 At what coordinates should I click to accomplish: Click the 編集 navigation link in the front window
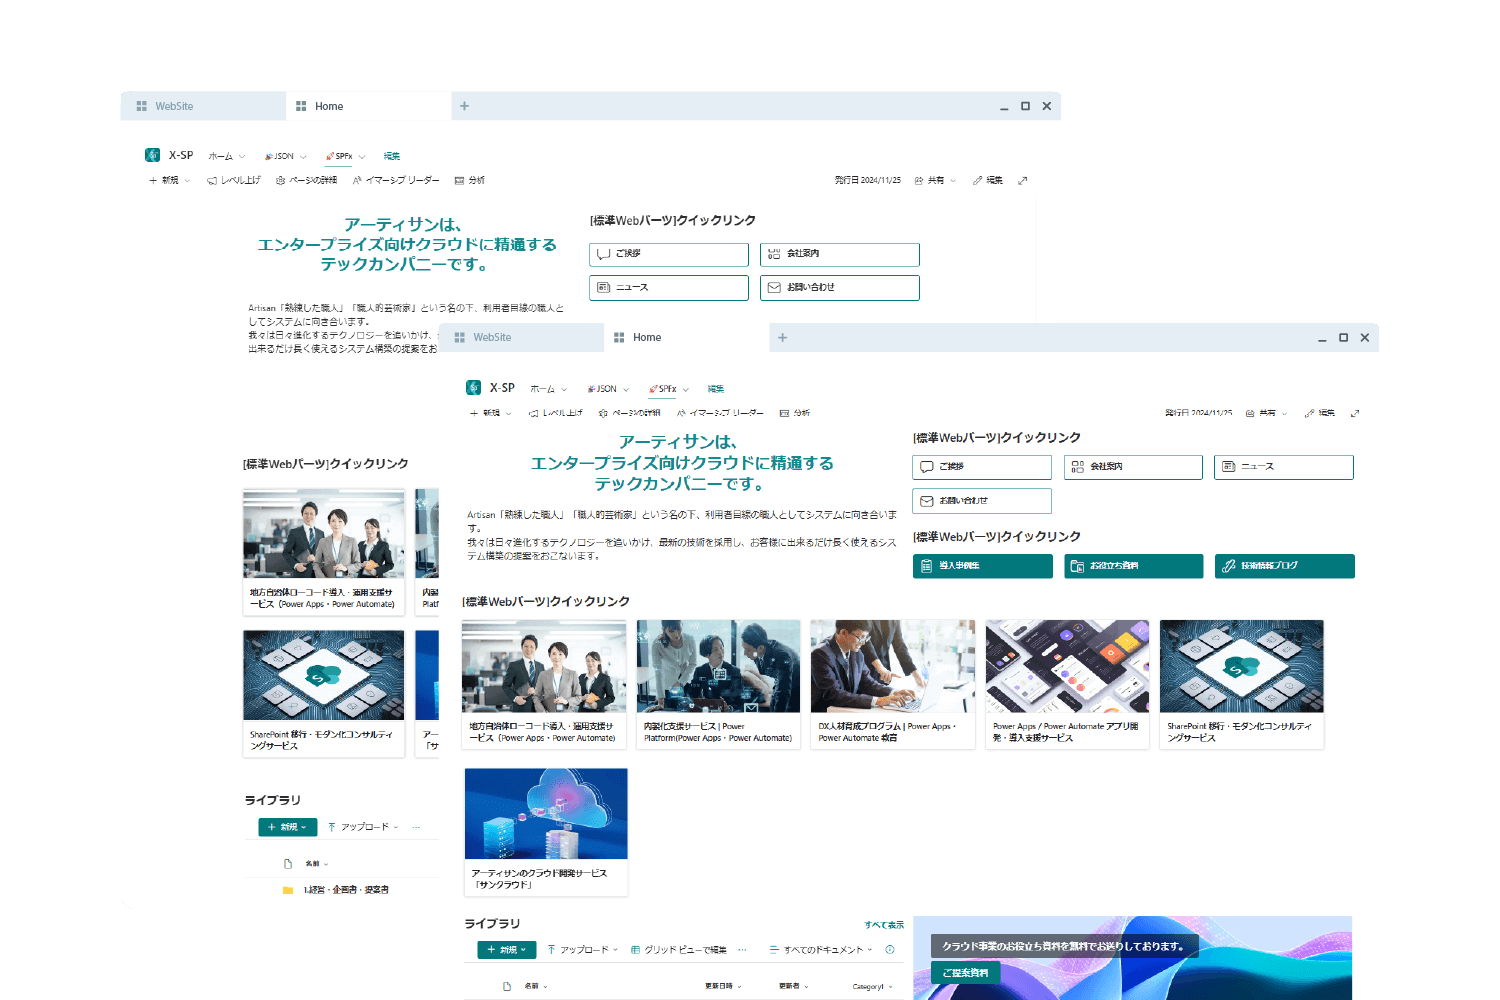tap(716, 389)
